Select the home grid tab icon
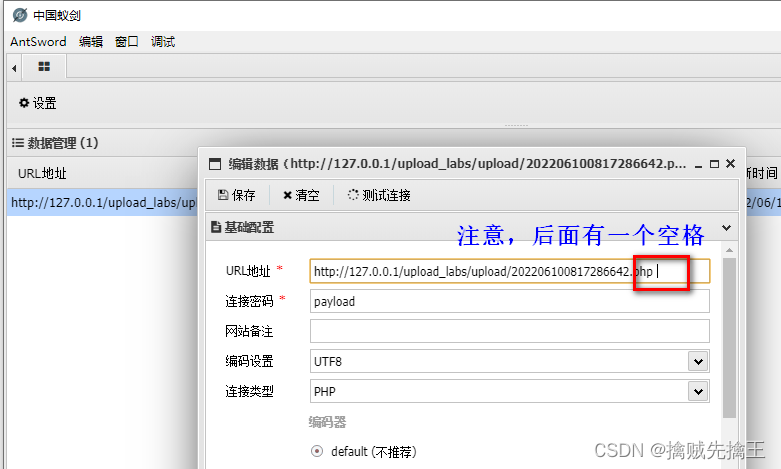Image resolution: width=781 pixels, height=469 pixels. [x=44, y=67]
